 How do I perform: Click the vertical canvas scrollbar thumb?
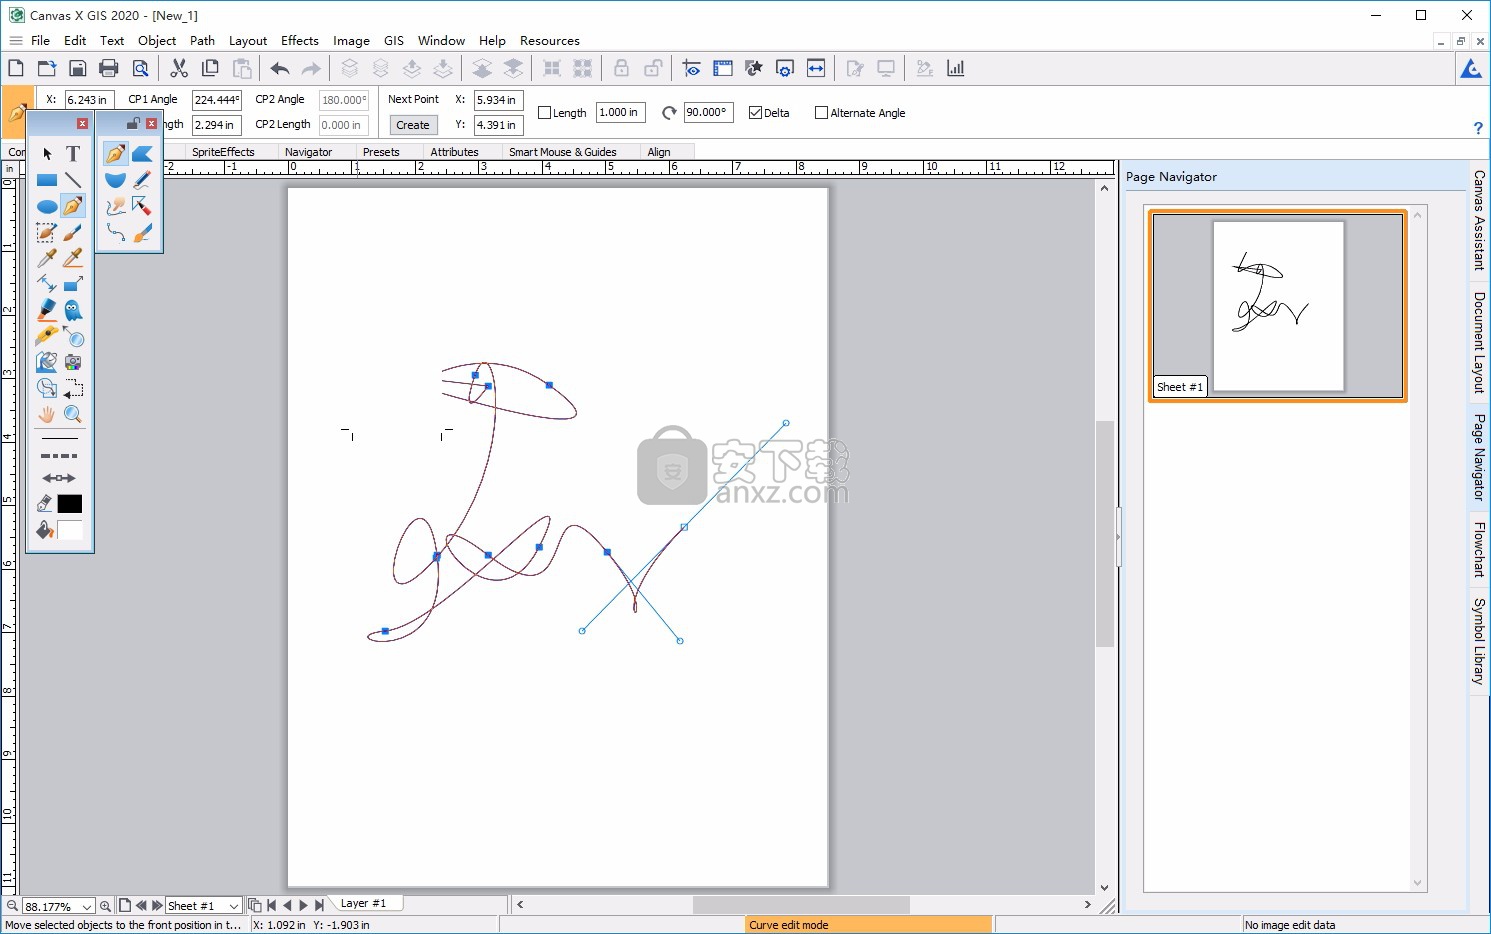(1105, 533)
